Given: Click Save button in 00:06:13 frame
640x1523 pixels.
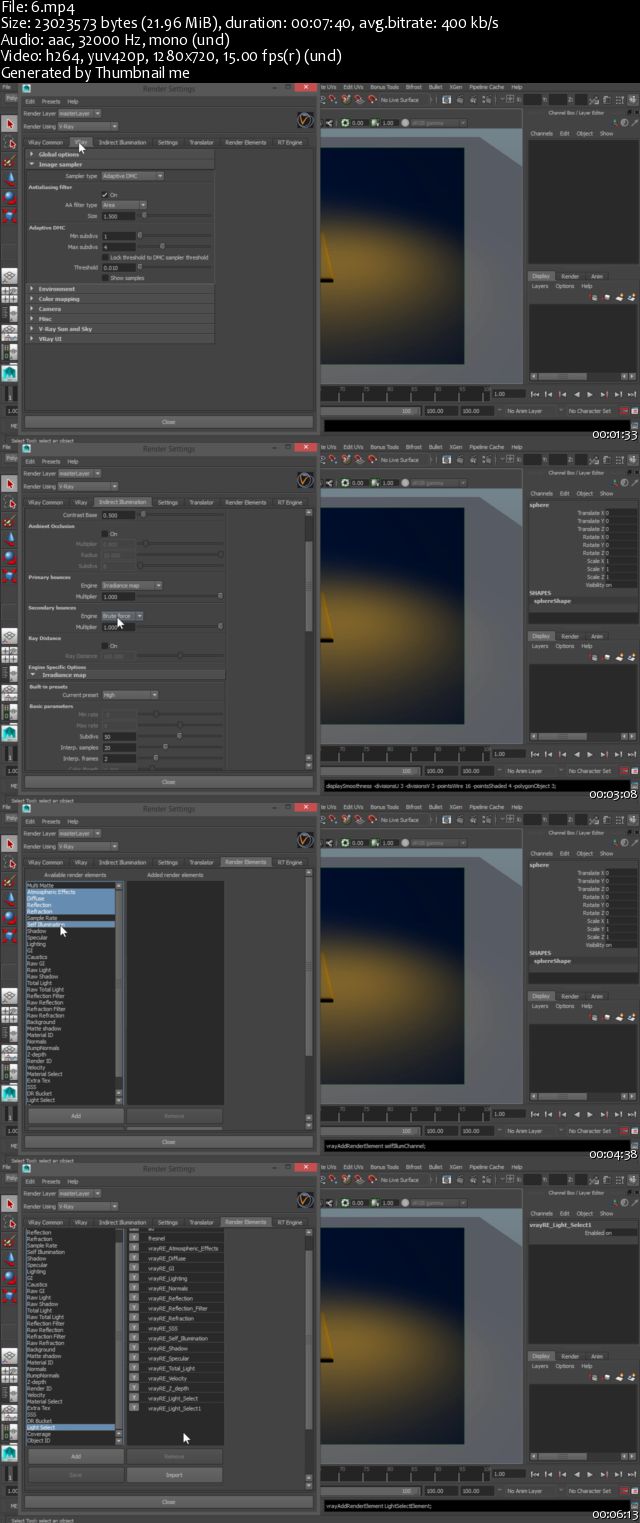Looking at the screenshot, I should [75, 1475].
